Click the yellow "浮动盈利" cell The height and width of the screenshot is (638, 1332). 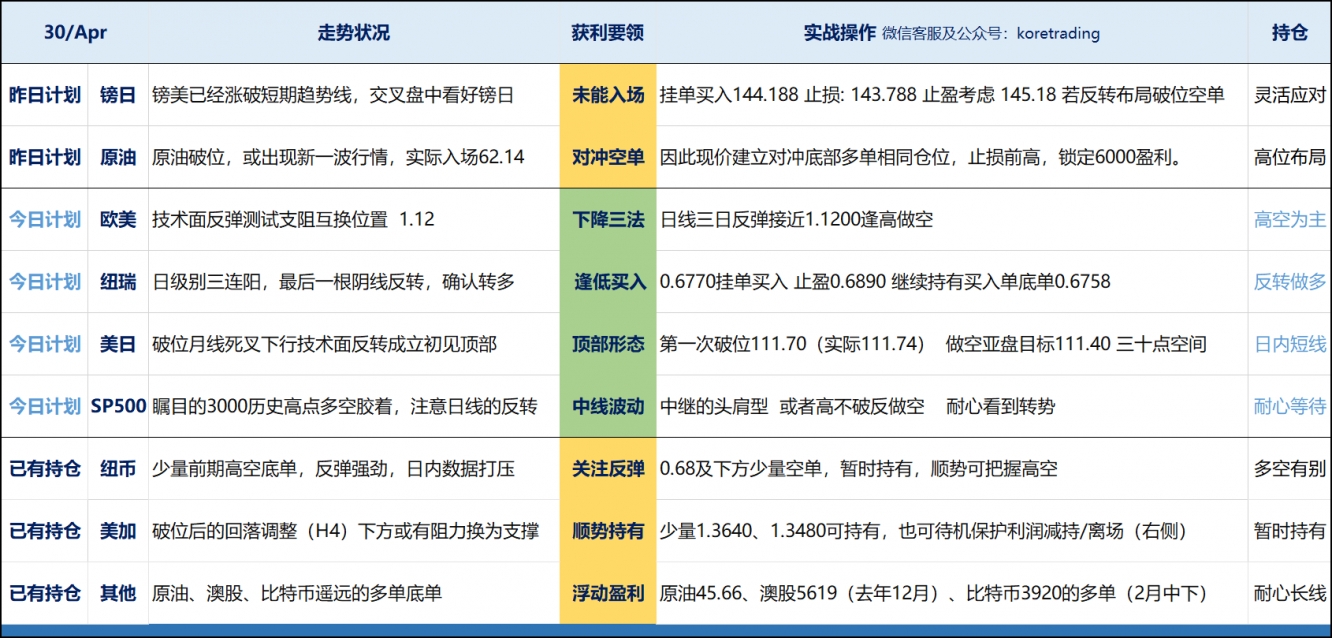608,592
